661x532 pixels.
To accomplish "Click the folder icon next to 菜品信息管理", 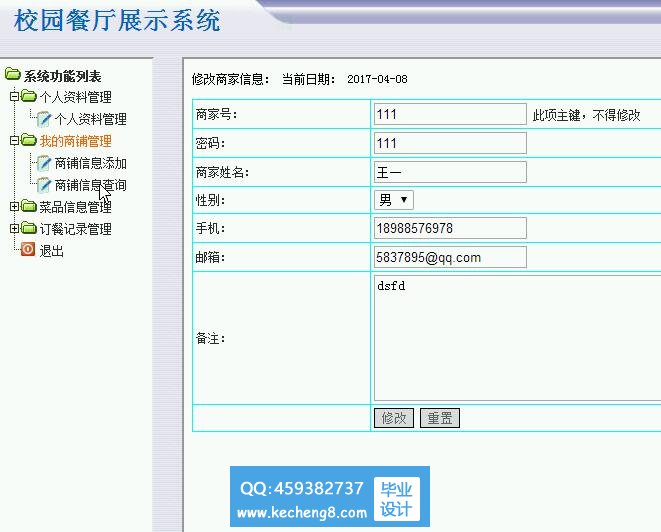I will coord(29,206).
